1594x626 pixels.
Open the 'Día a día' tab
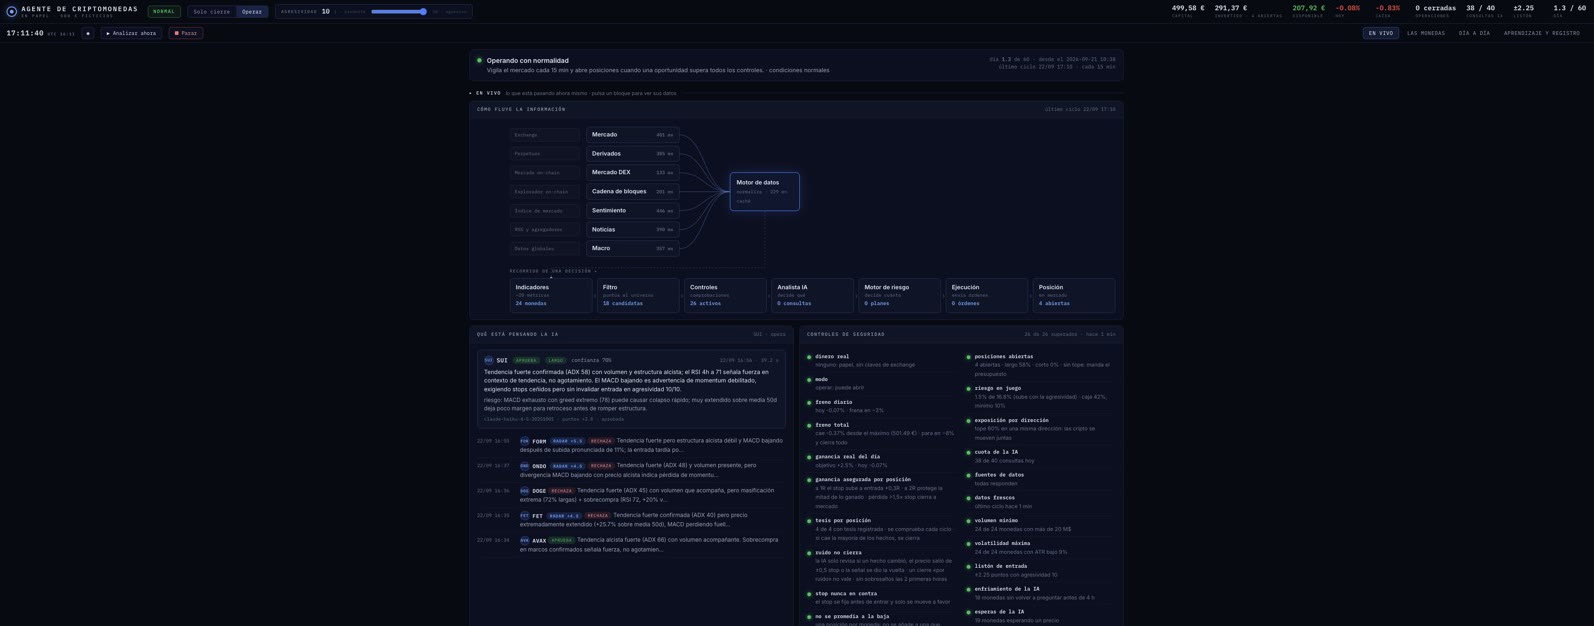point(1474,33)
